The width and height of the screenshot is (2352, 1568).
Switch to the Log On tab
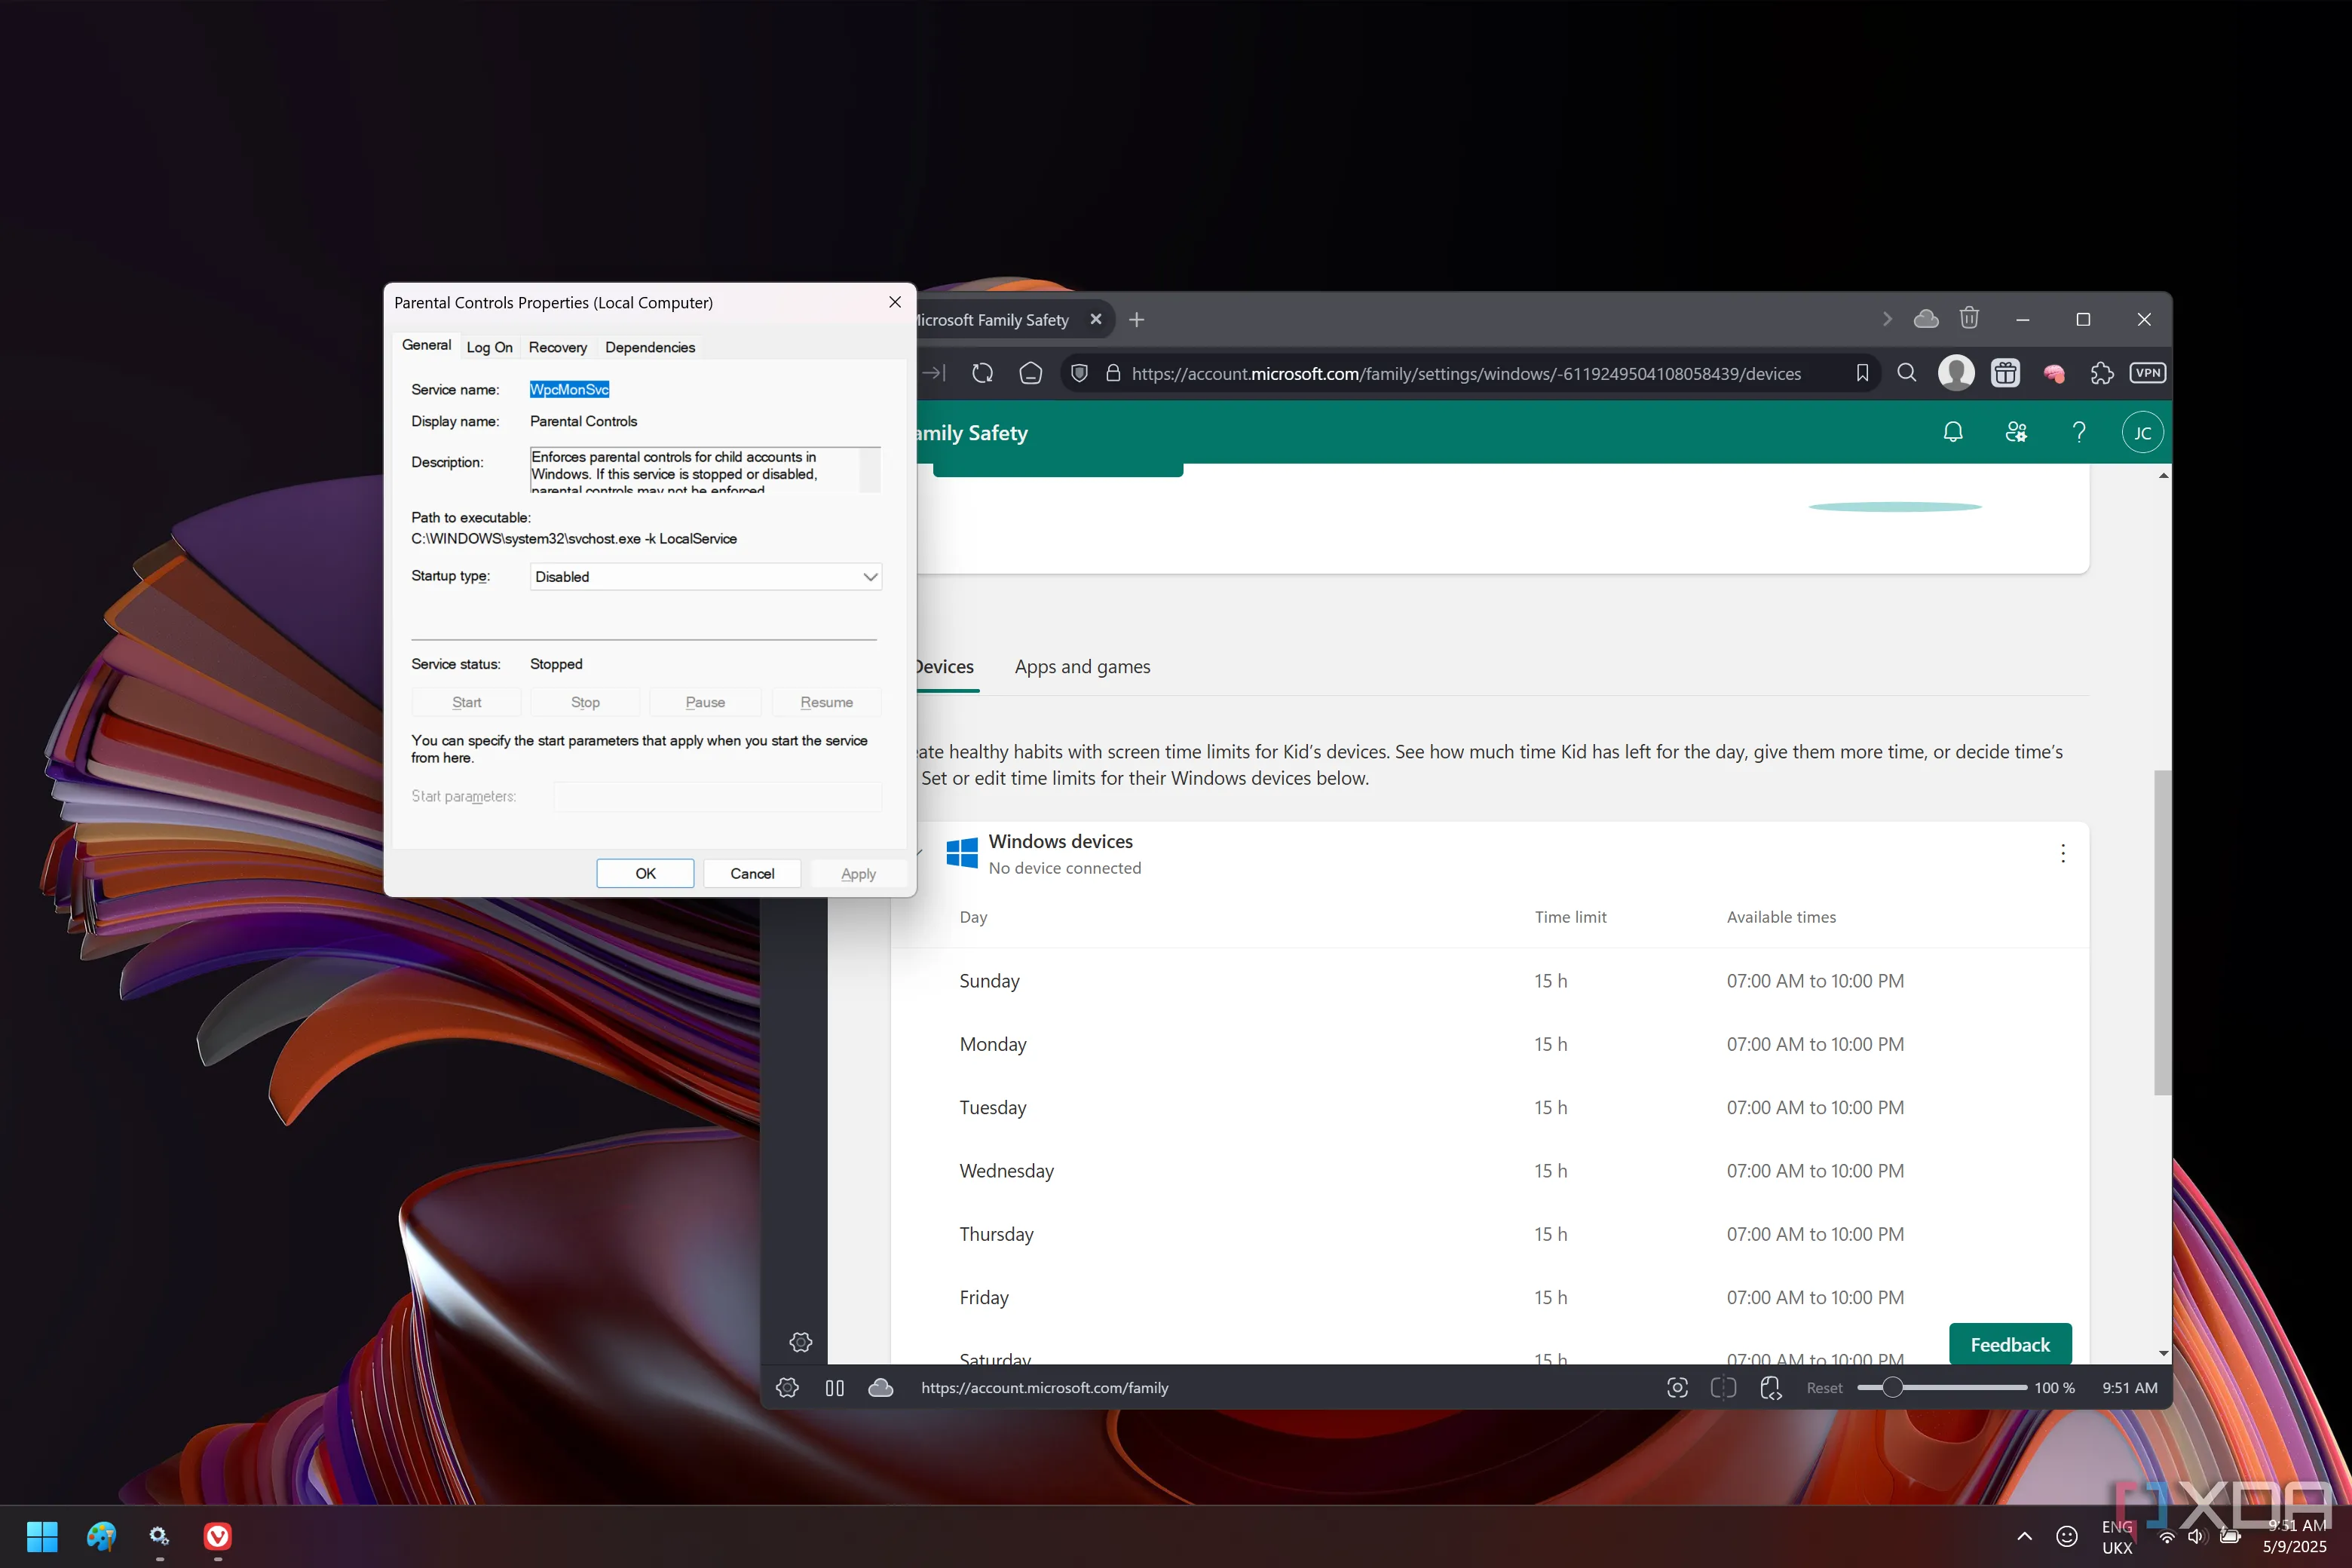489,347
